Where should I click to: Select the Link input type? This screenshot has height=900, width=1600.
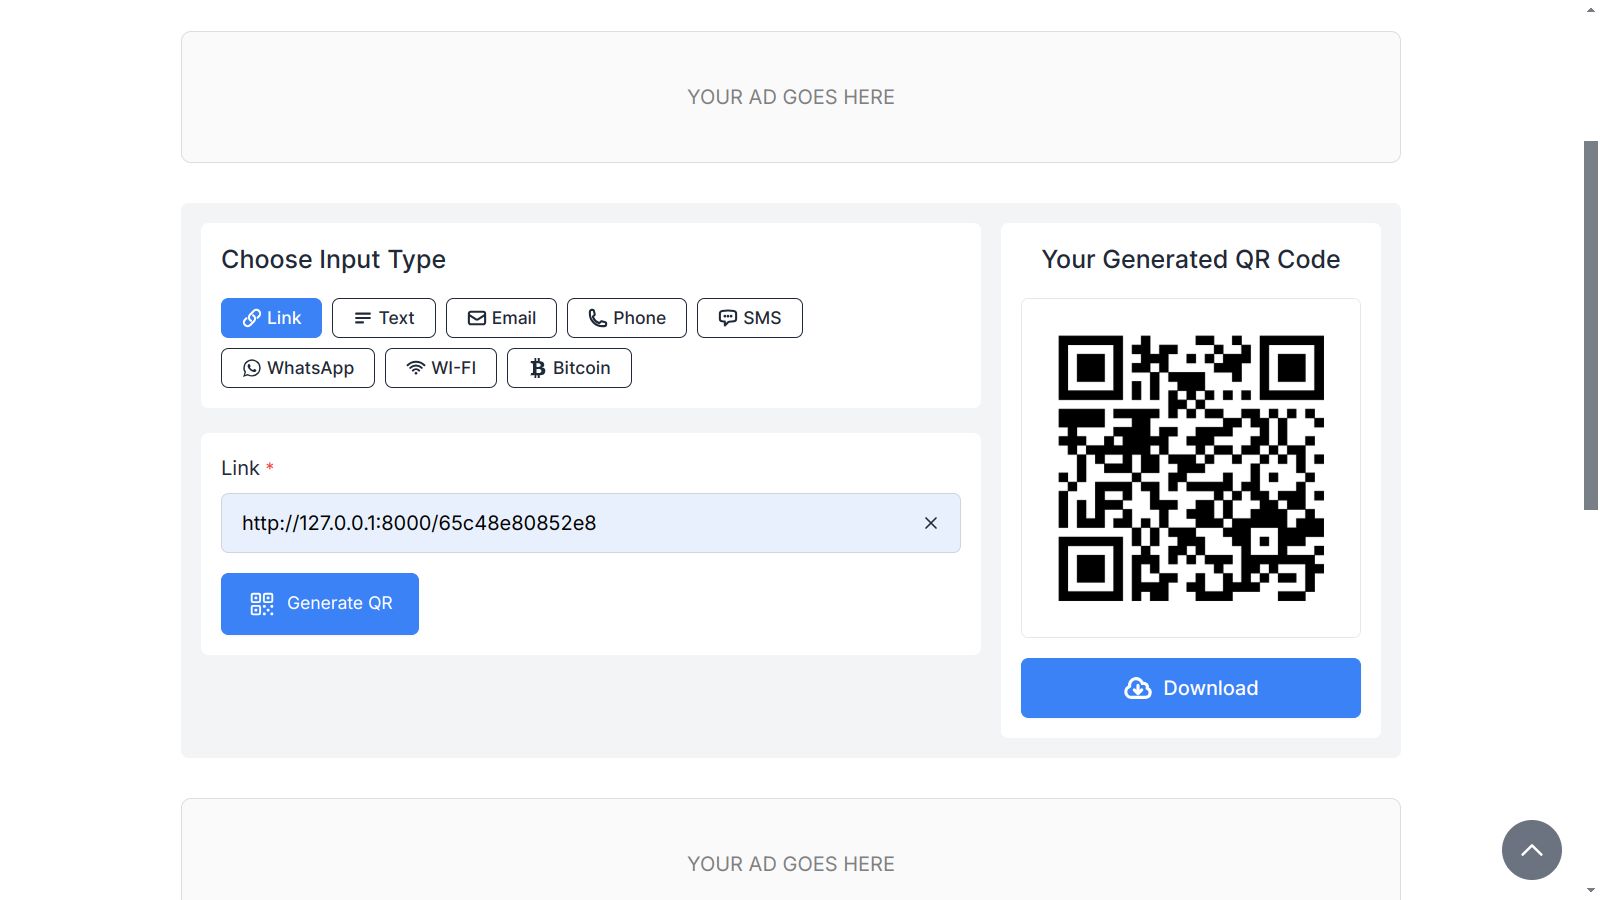271,318
